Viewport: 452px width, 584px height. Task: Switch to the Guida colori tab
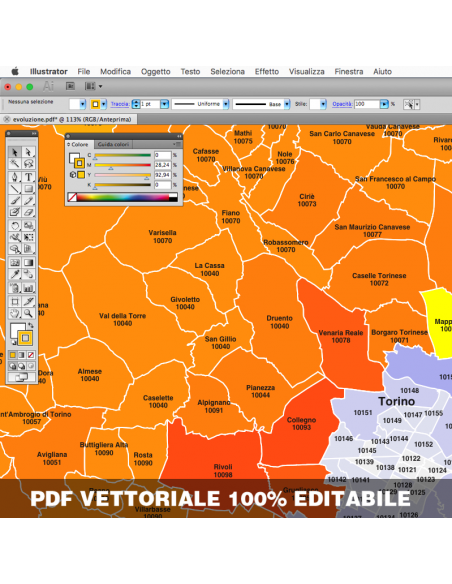(x=113, y=145)
